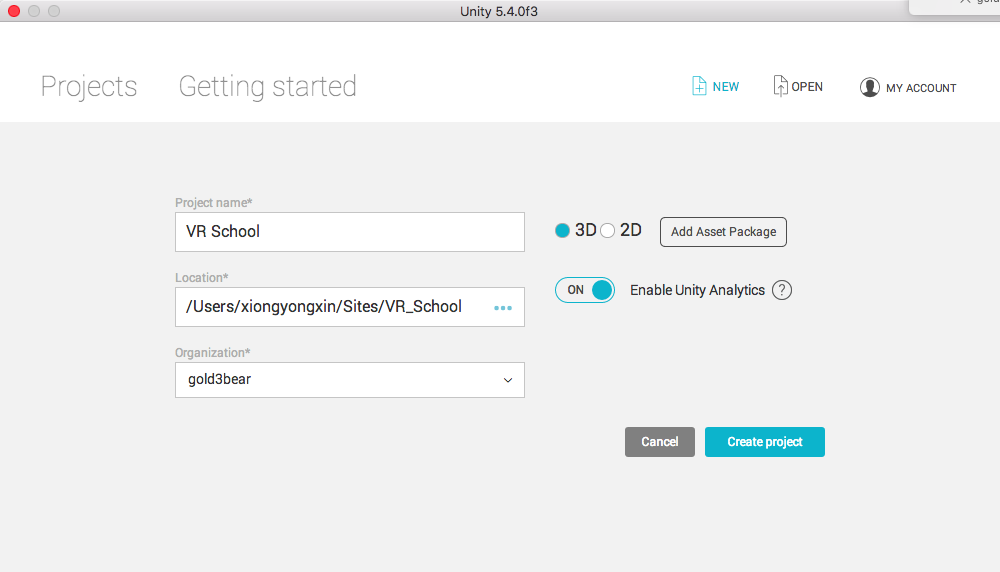The width and height of the screenshot is (1000, 572).
Task: Switch to the Getting started tab
Action: [267, 87]
